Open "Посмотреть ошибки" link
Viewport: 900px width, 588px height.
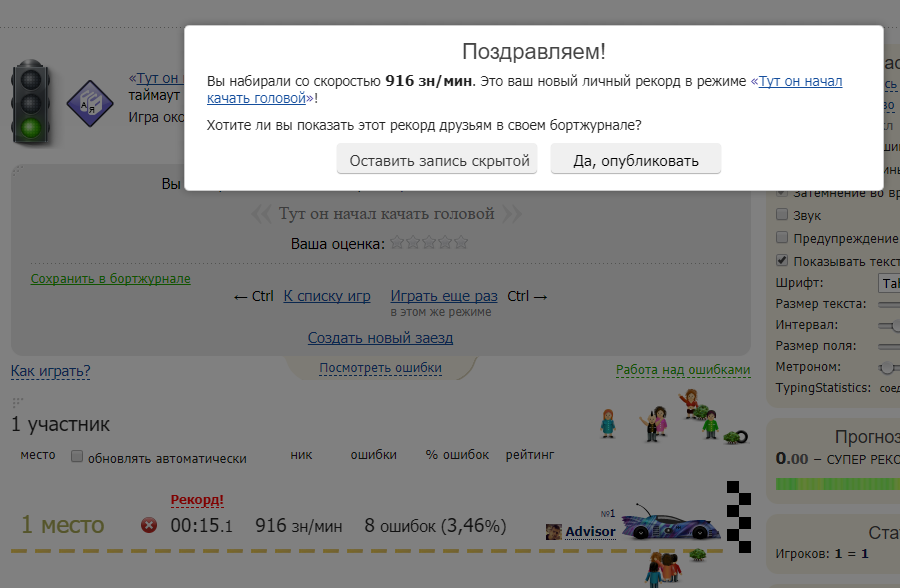coord(380,368)
